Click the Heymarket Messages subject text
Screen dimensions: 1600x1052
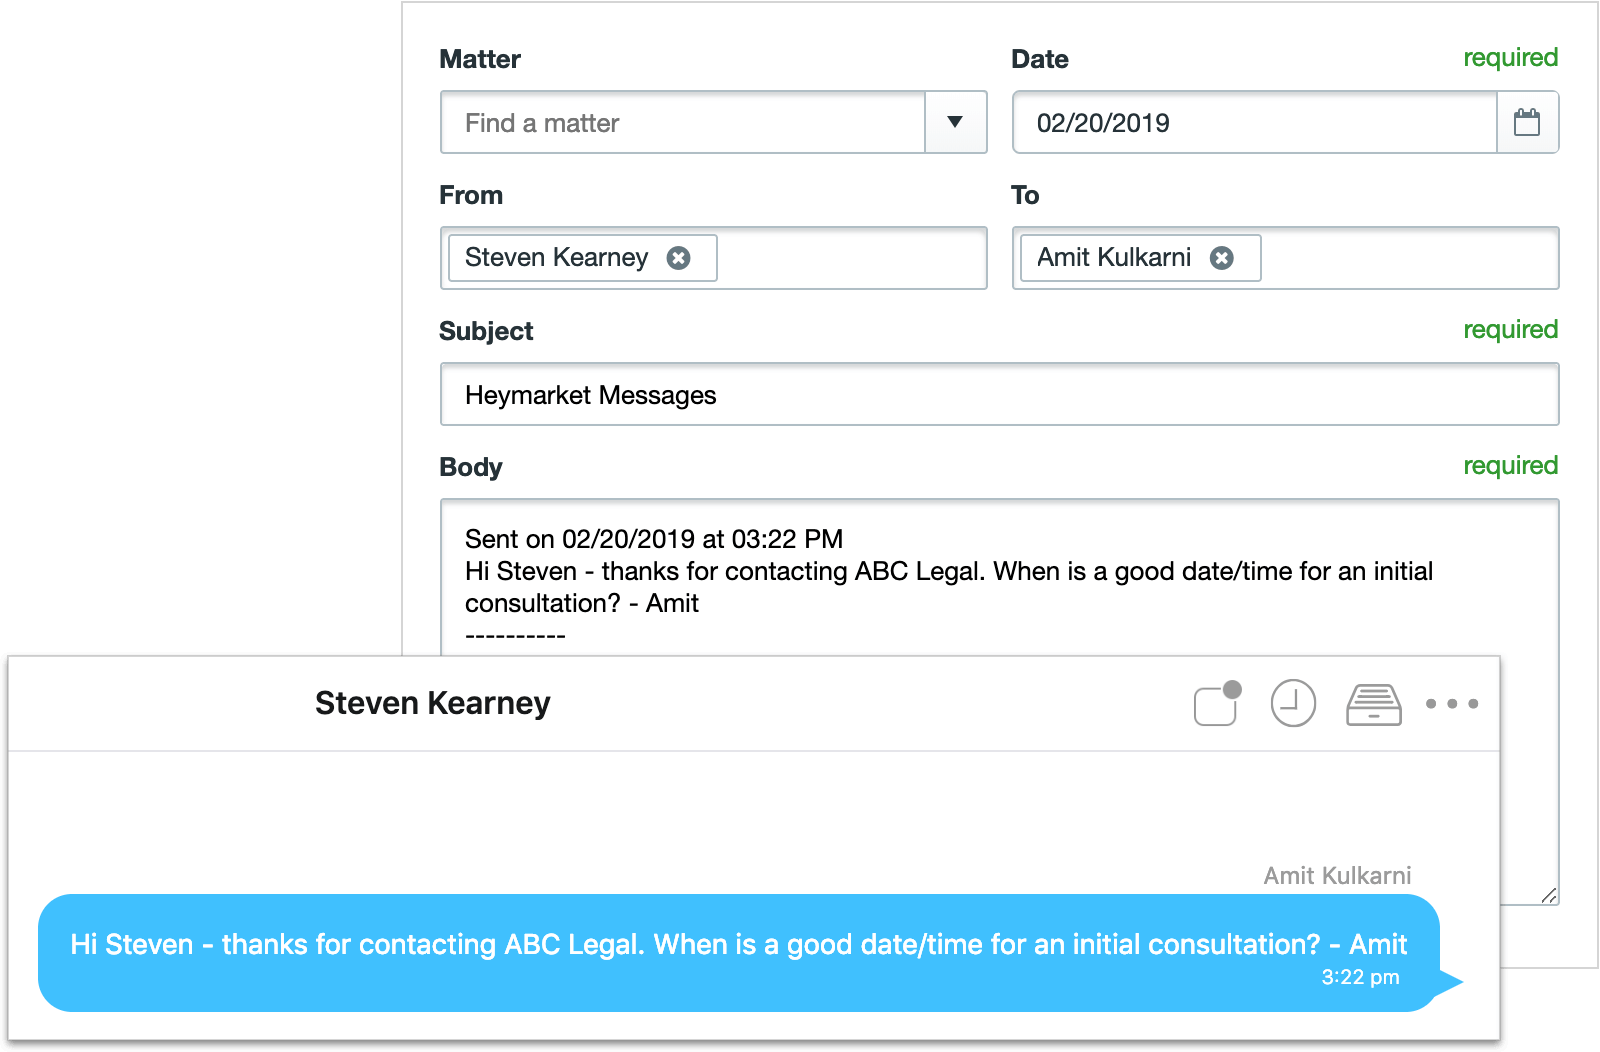590,394
